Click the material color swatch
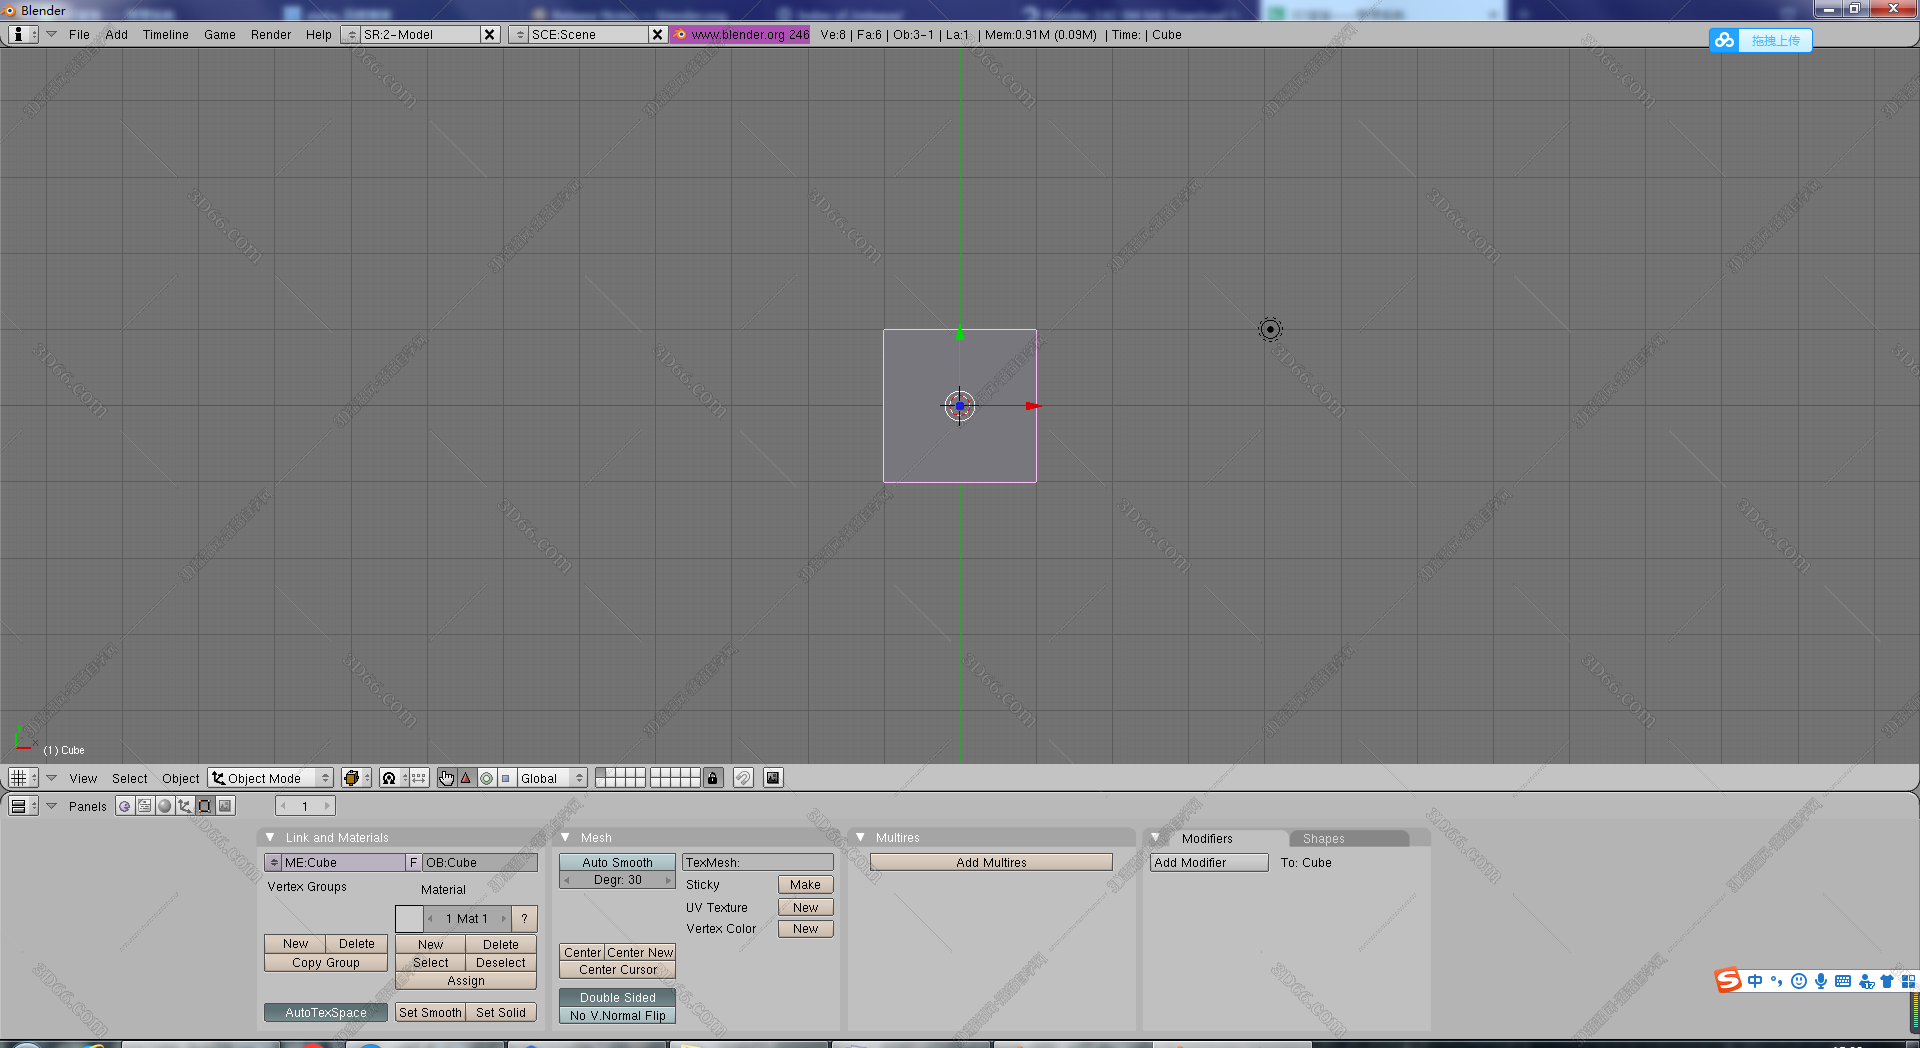Viewport: 1920px width, 1048px height. (409, 918)
